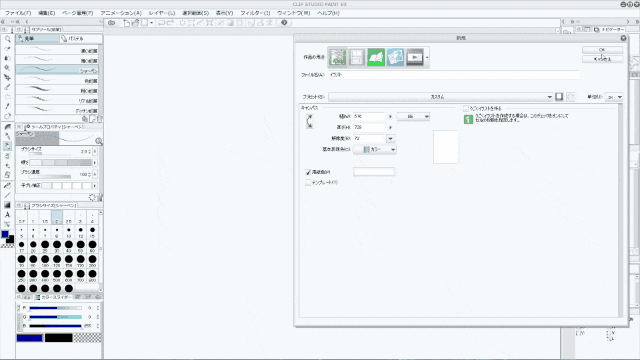
Task: Open the B5 paper size dropdown
Action: pos(413,117)
